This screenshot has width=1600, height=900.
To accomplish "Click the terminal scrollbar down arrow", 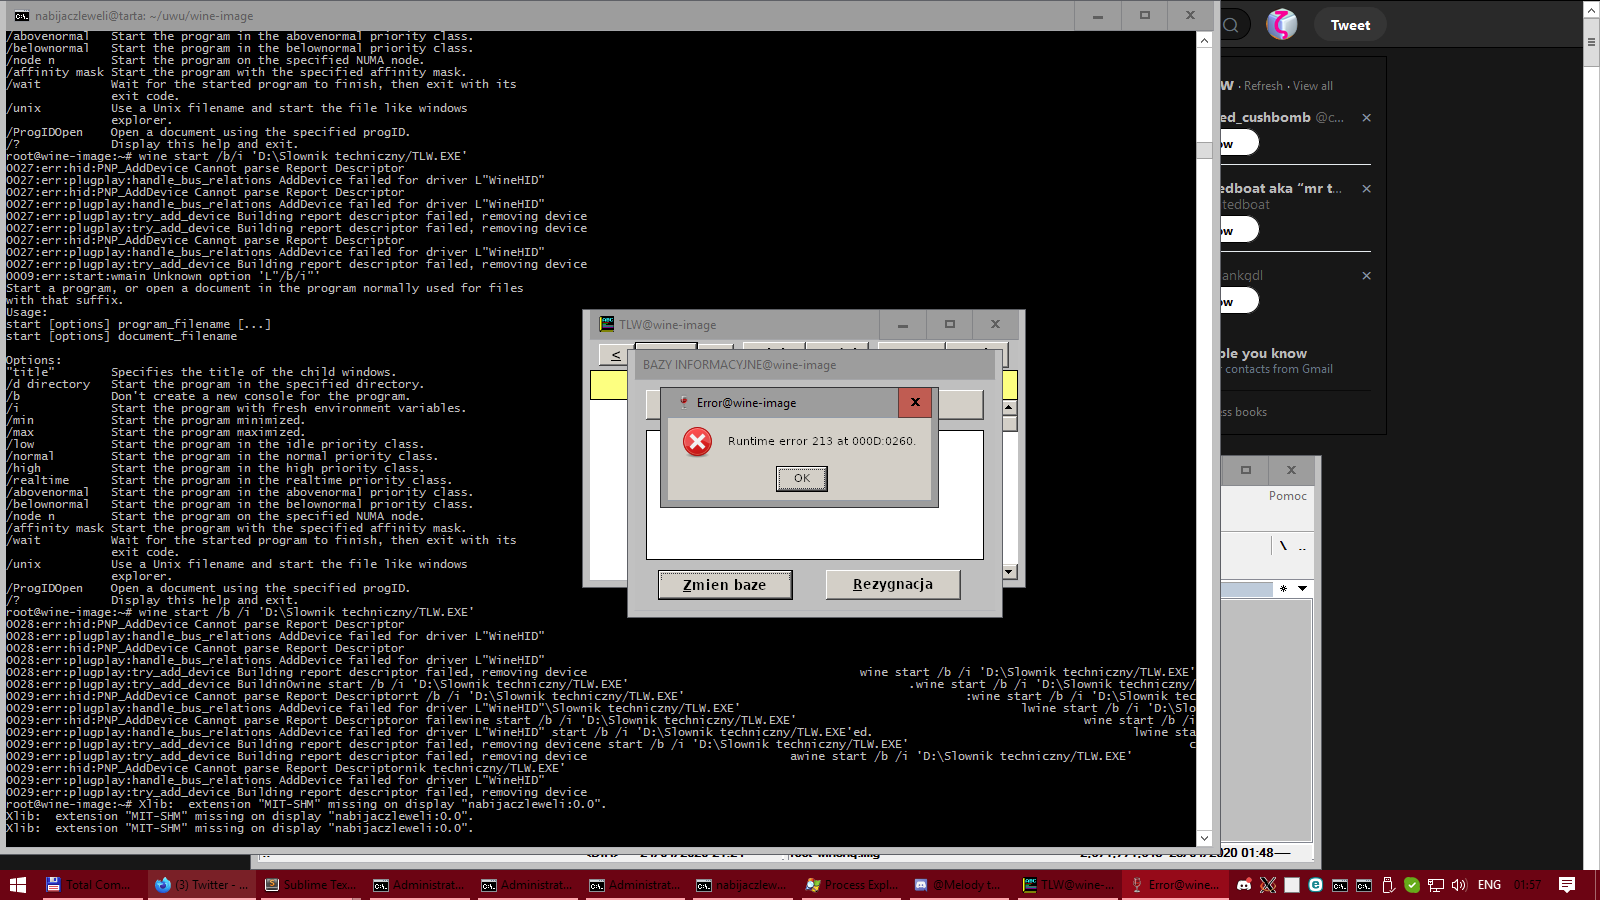I will click(x=1204, y=838).
